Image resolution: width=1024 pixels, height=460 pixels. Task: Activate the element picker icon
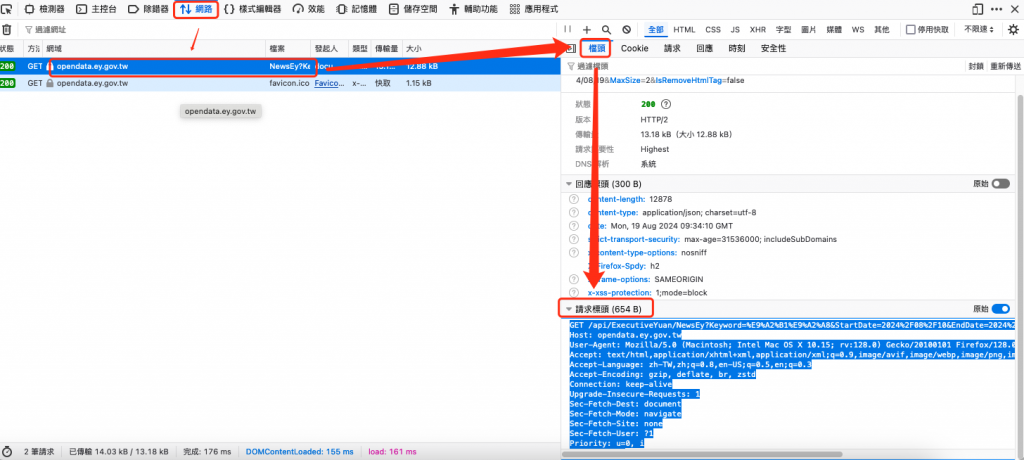pyautogui.click(x=7, y=9)
